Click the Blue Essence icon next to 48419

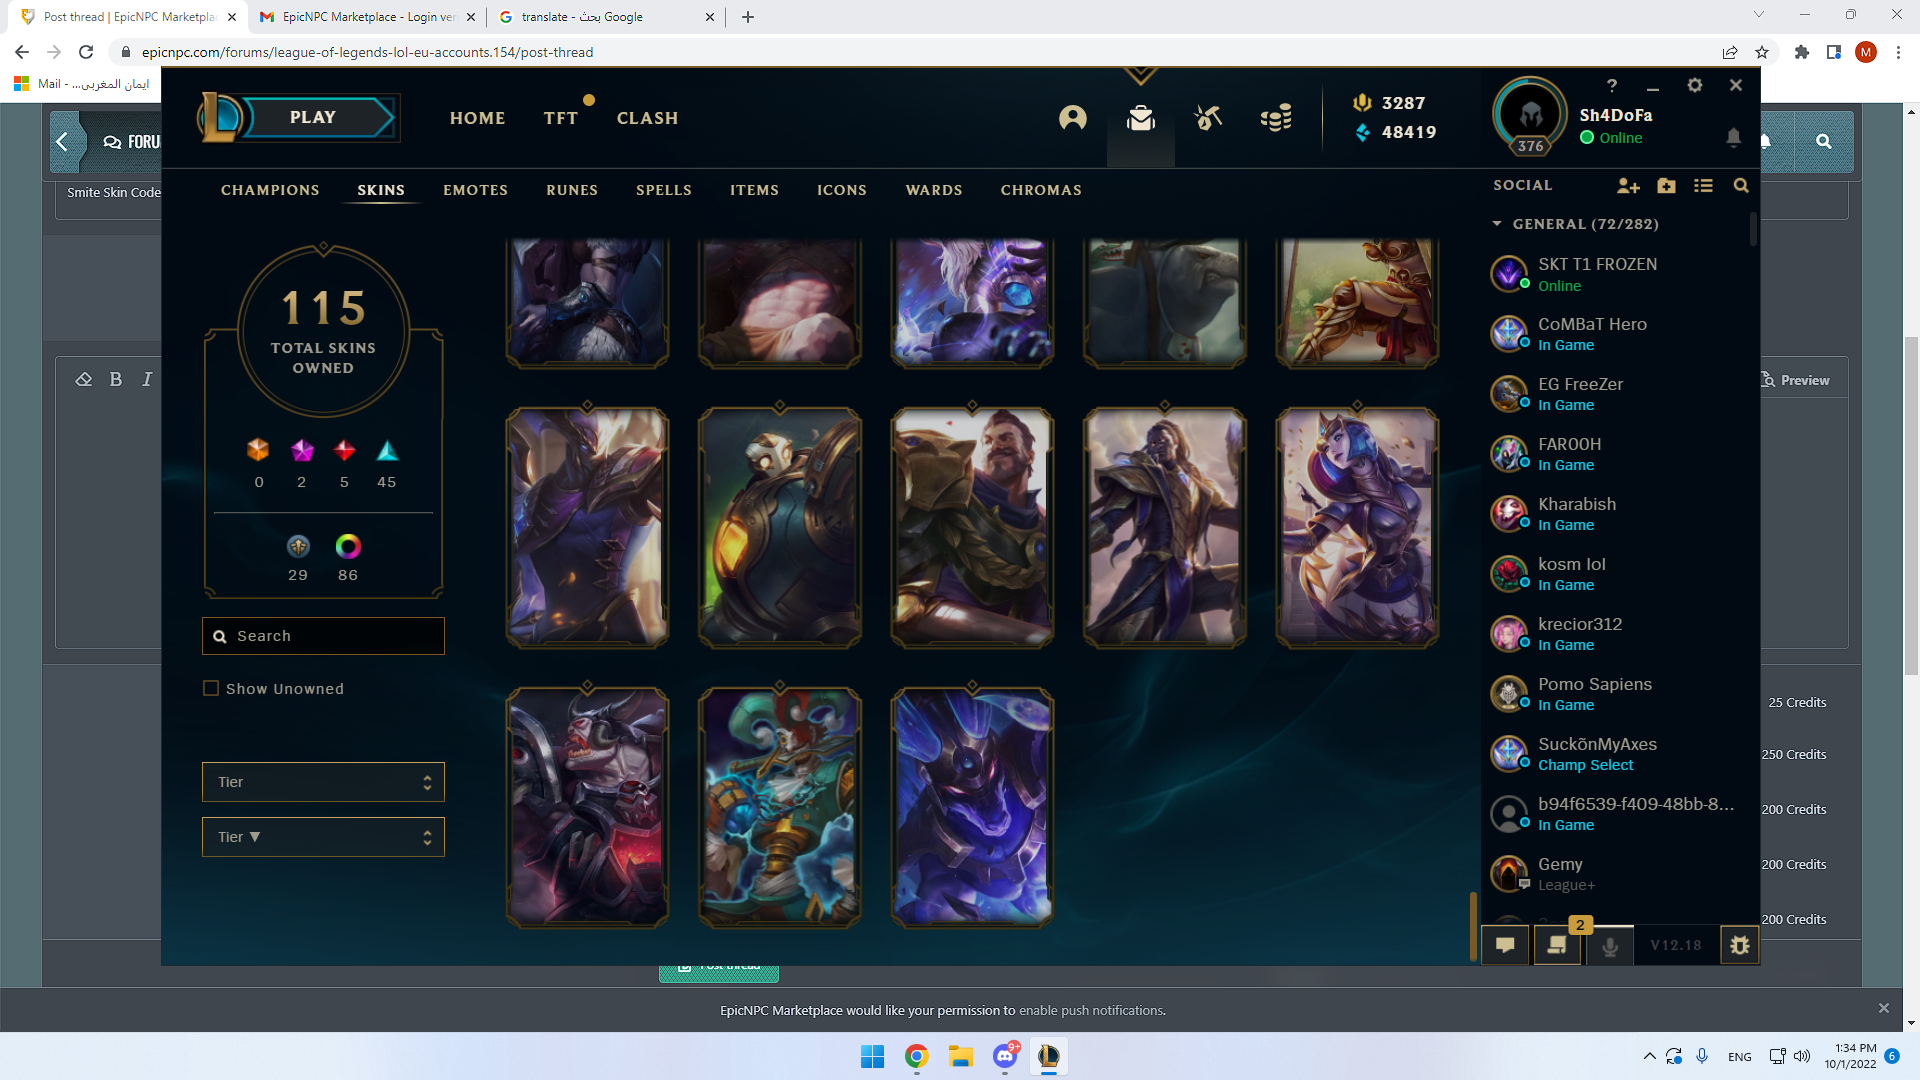tap(1362, 132)
